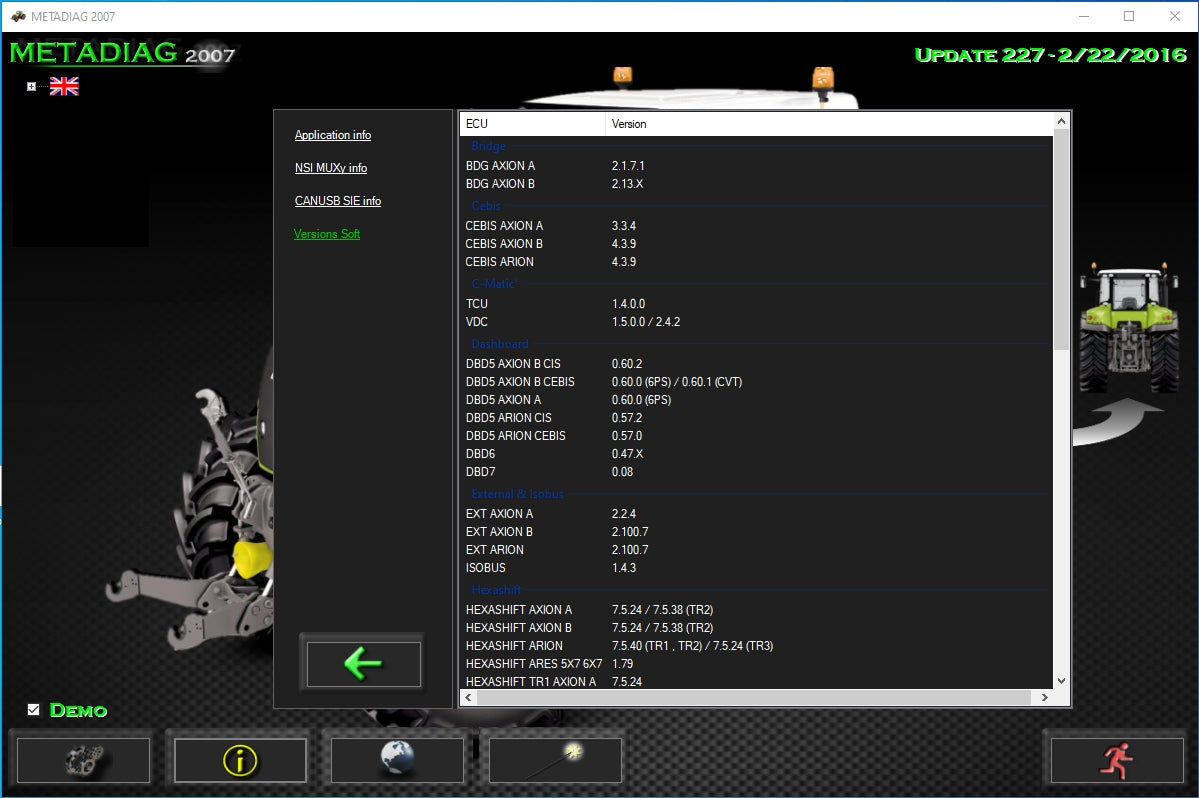The height and width of the screenshot is (798, 1199).
Task: Click the running man exit icon
Action: pyautogui.click(x=1116, y=760)
